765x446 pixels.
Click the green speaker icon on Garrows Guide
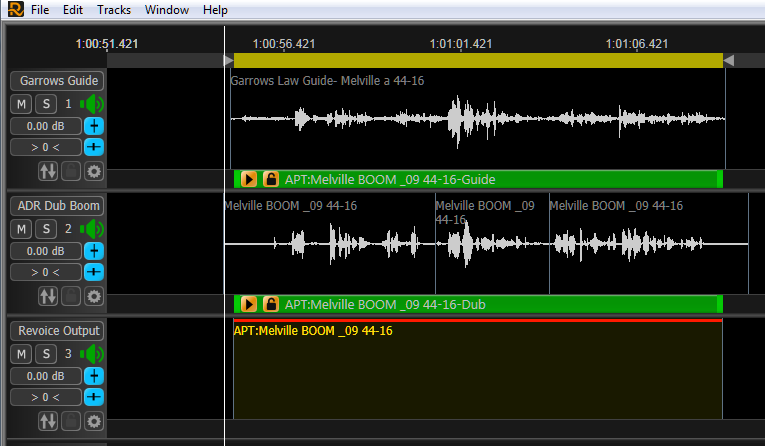click(x=93, y=104)
